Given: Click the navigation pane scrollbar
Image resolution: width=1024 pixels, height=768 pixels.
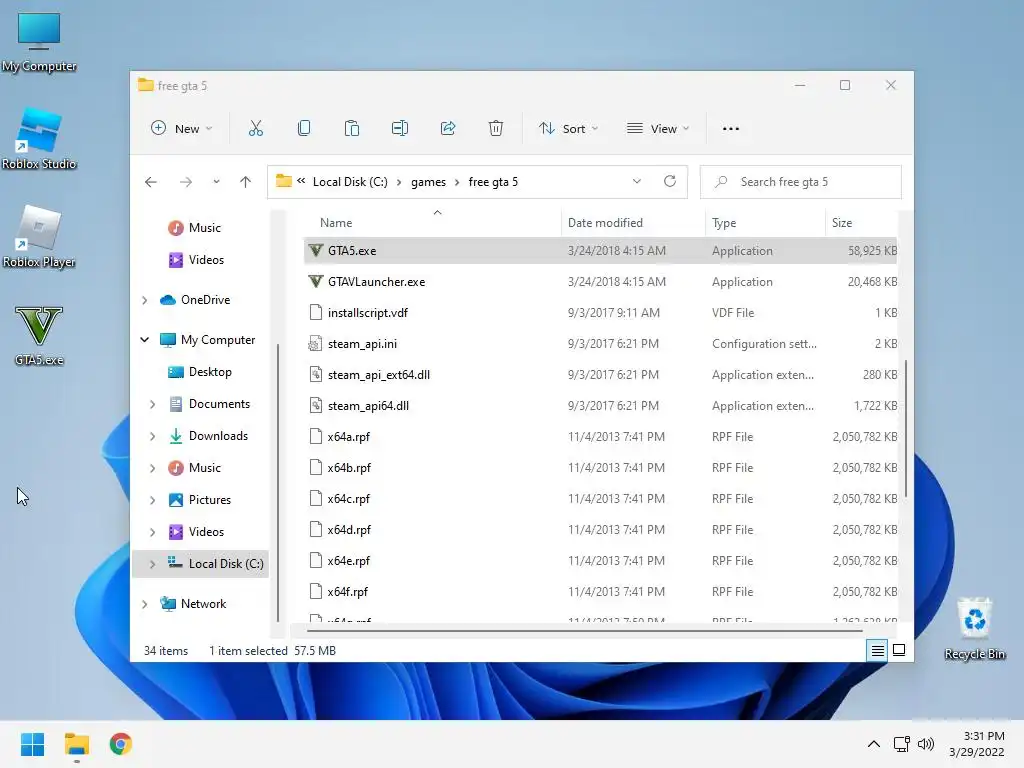Looking at the screenshot, I should tap(278, 482).
